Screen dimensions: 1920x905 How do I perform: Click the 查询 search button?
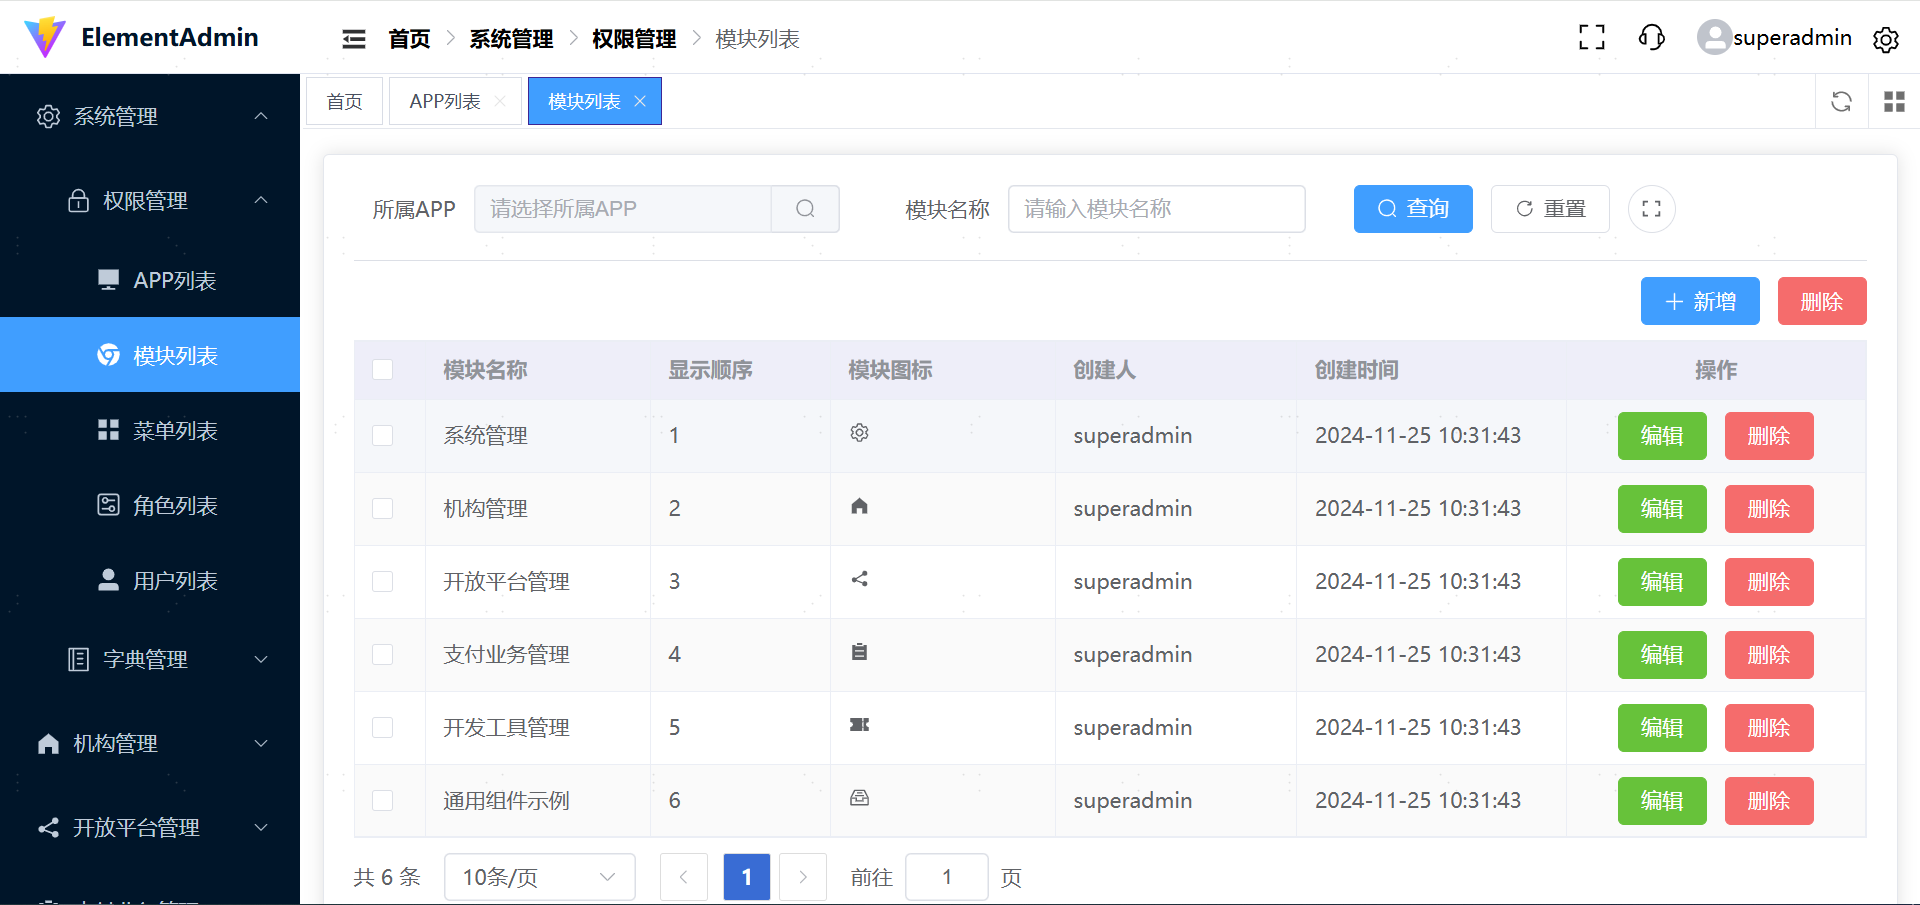point(1413,209)
